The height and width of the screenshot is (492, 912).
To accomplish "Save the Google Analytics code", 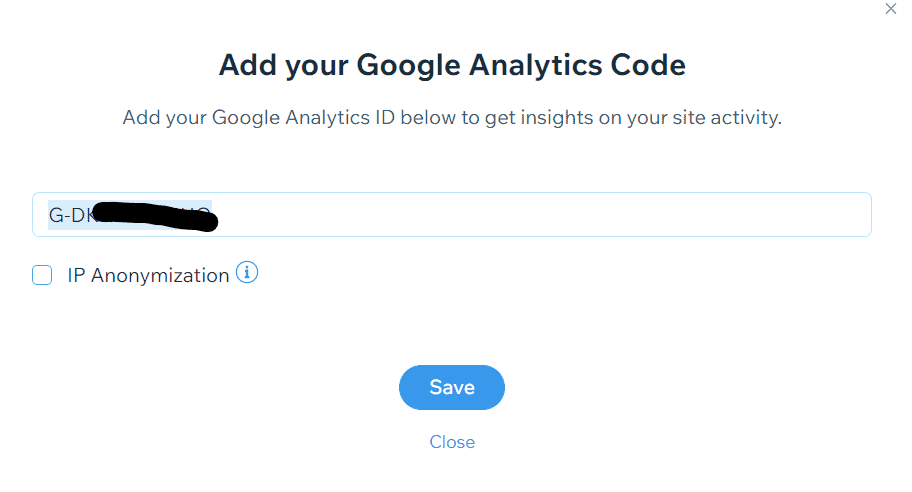I will [x=452, y=387].
